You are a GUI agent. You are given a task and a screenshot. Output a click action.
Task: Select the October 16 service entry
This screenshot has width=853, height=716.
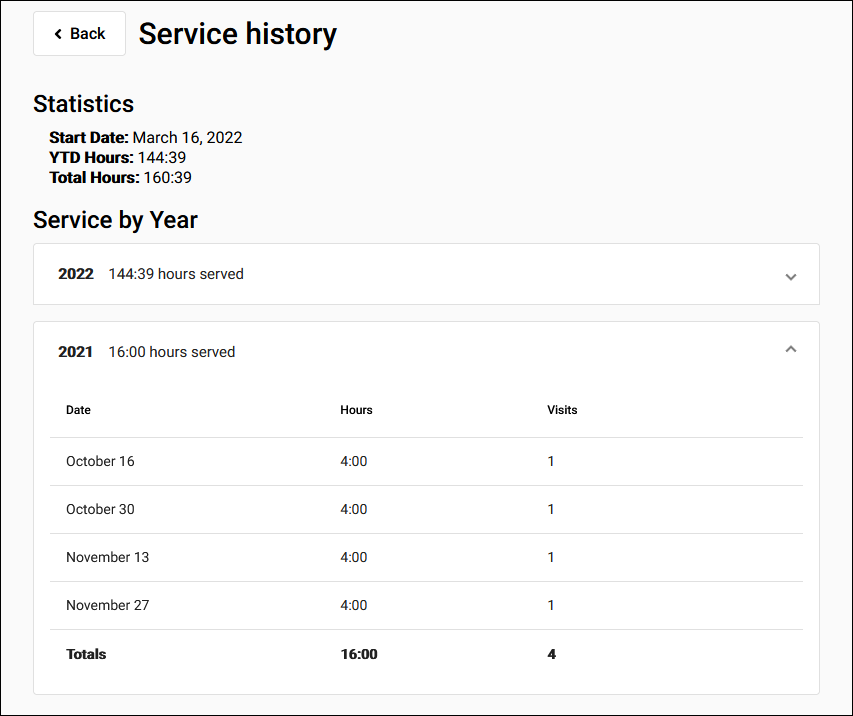click(x=100, y=461)
